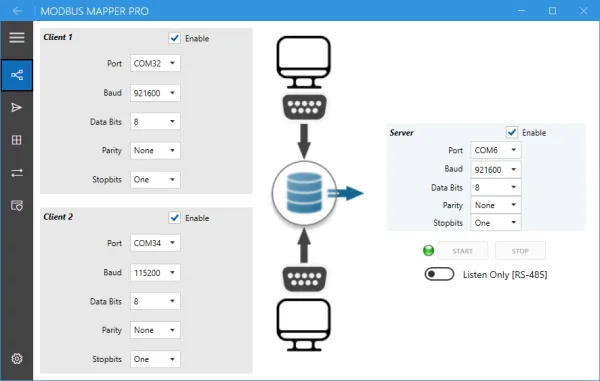Click the bottom computer monitor icon
Image resolution: width=600 pixels, height=381 pixels.
303,325
